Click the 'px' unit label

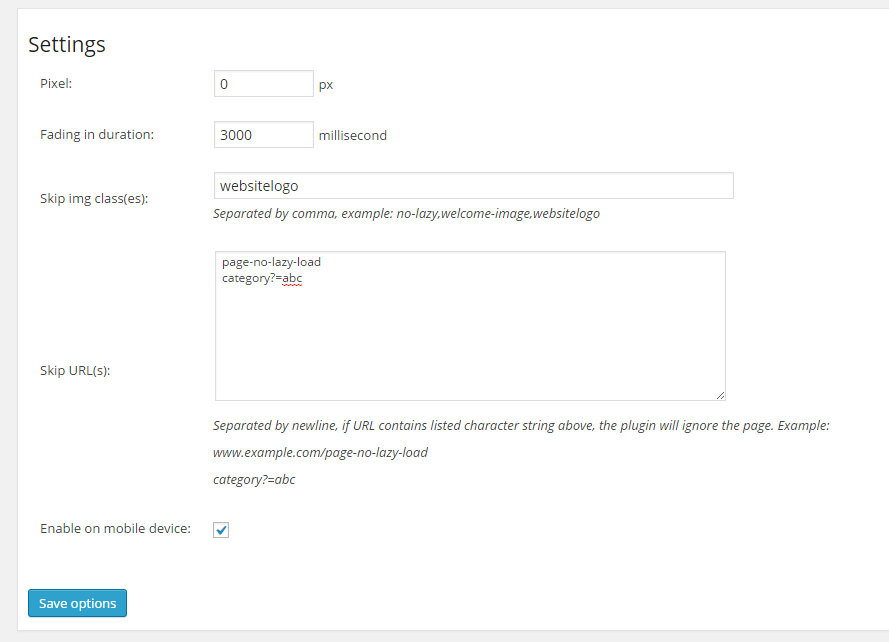(x=325, y=85)
